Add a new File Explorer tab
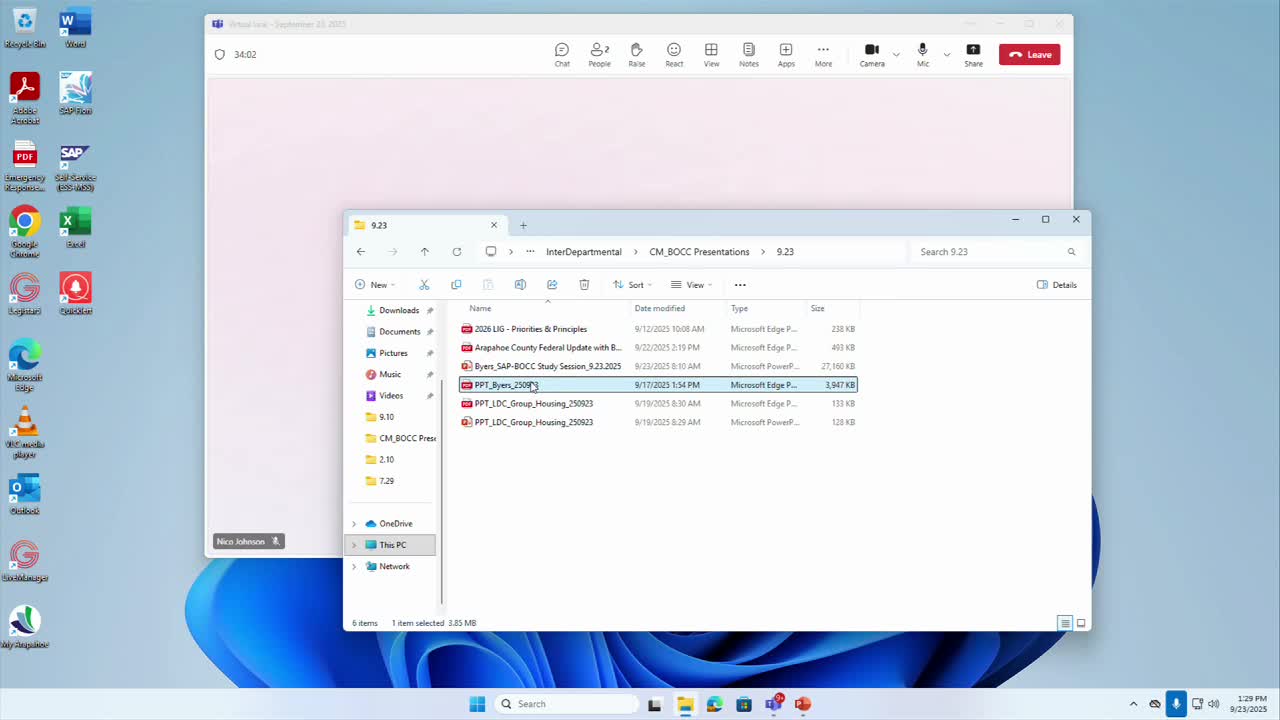1280x720 pixels. [523, 225]
